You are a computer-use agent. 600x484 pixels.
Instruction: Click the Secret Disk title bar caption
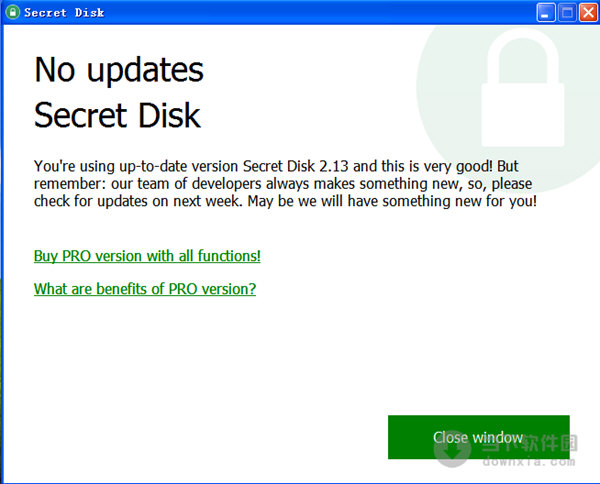click(64, 13)
